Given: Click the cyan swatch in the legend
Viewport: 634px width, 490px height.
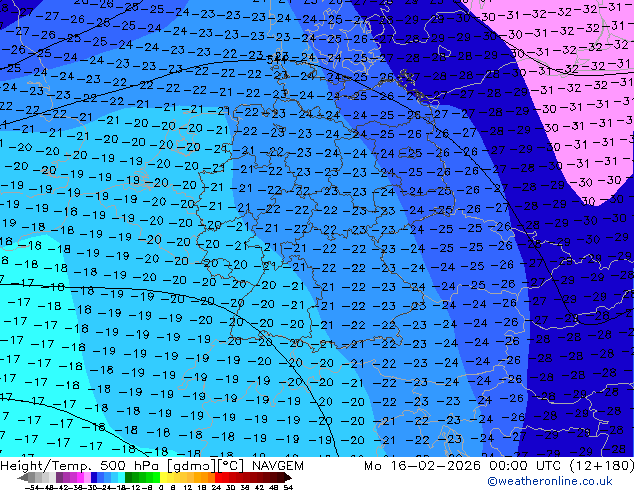Looking at the screenshot, I should tap(121, 478).
